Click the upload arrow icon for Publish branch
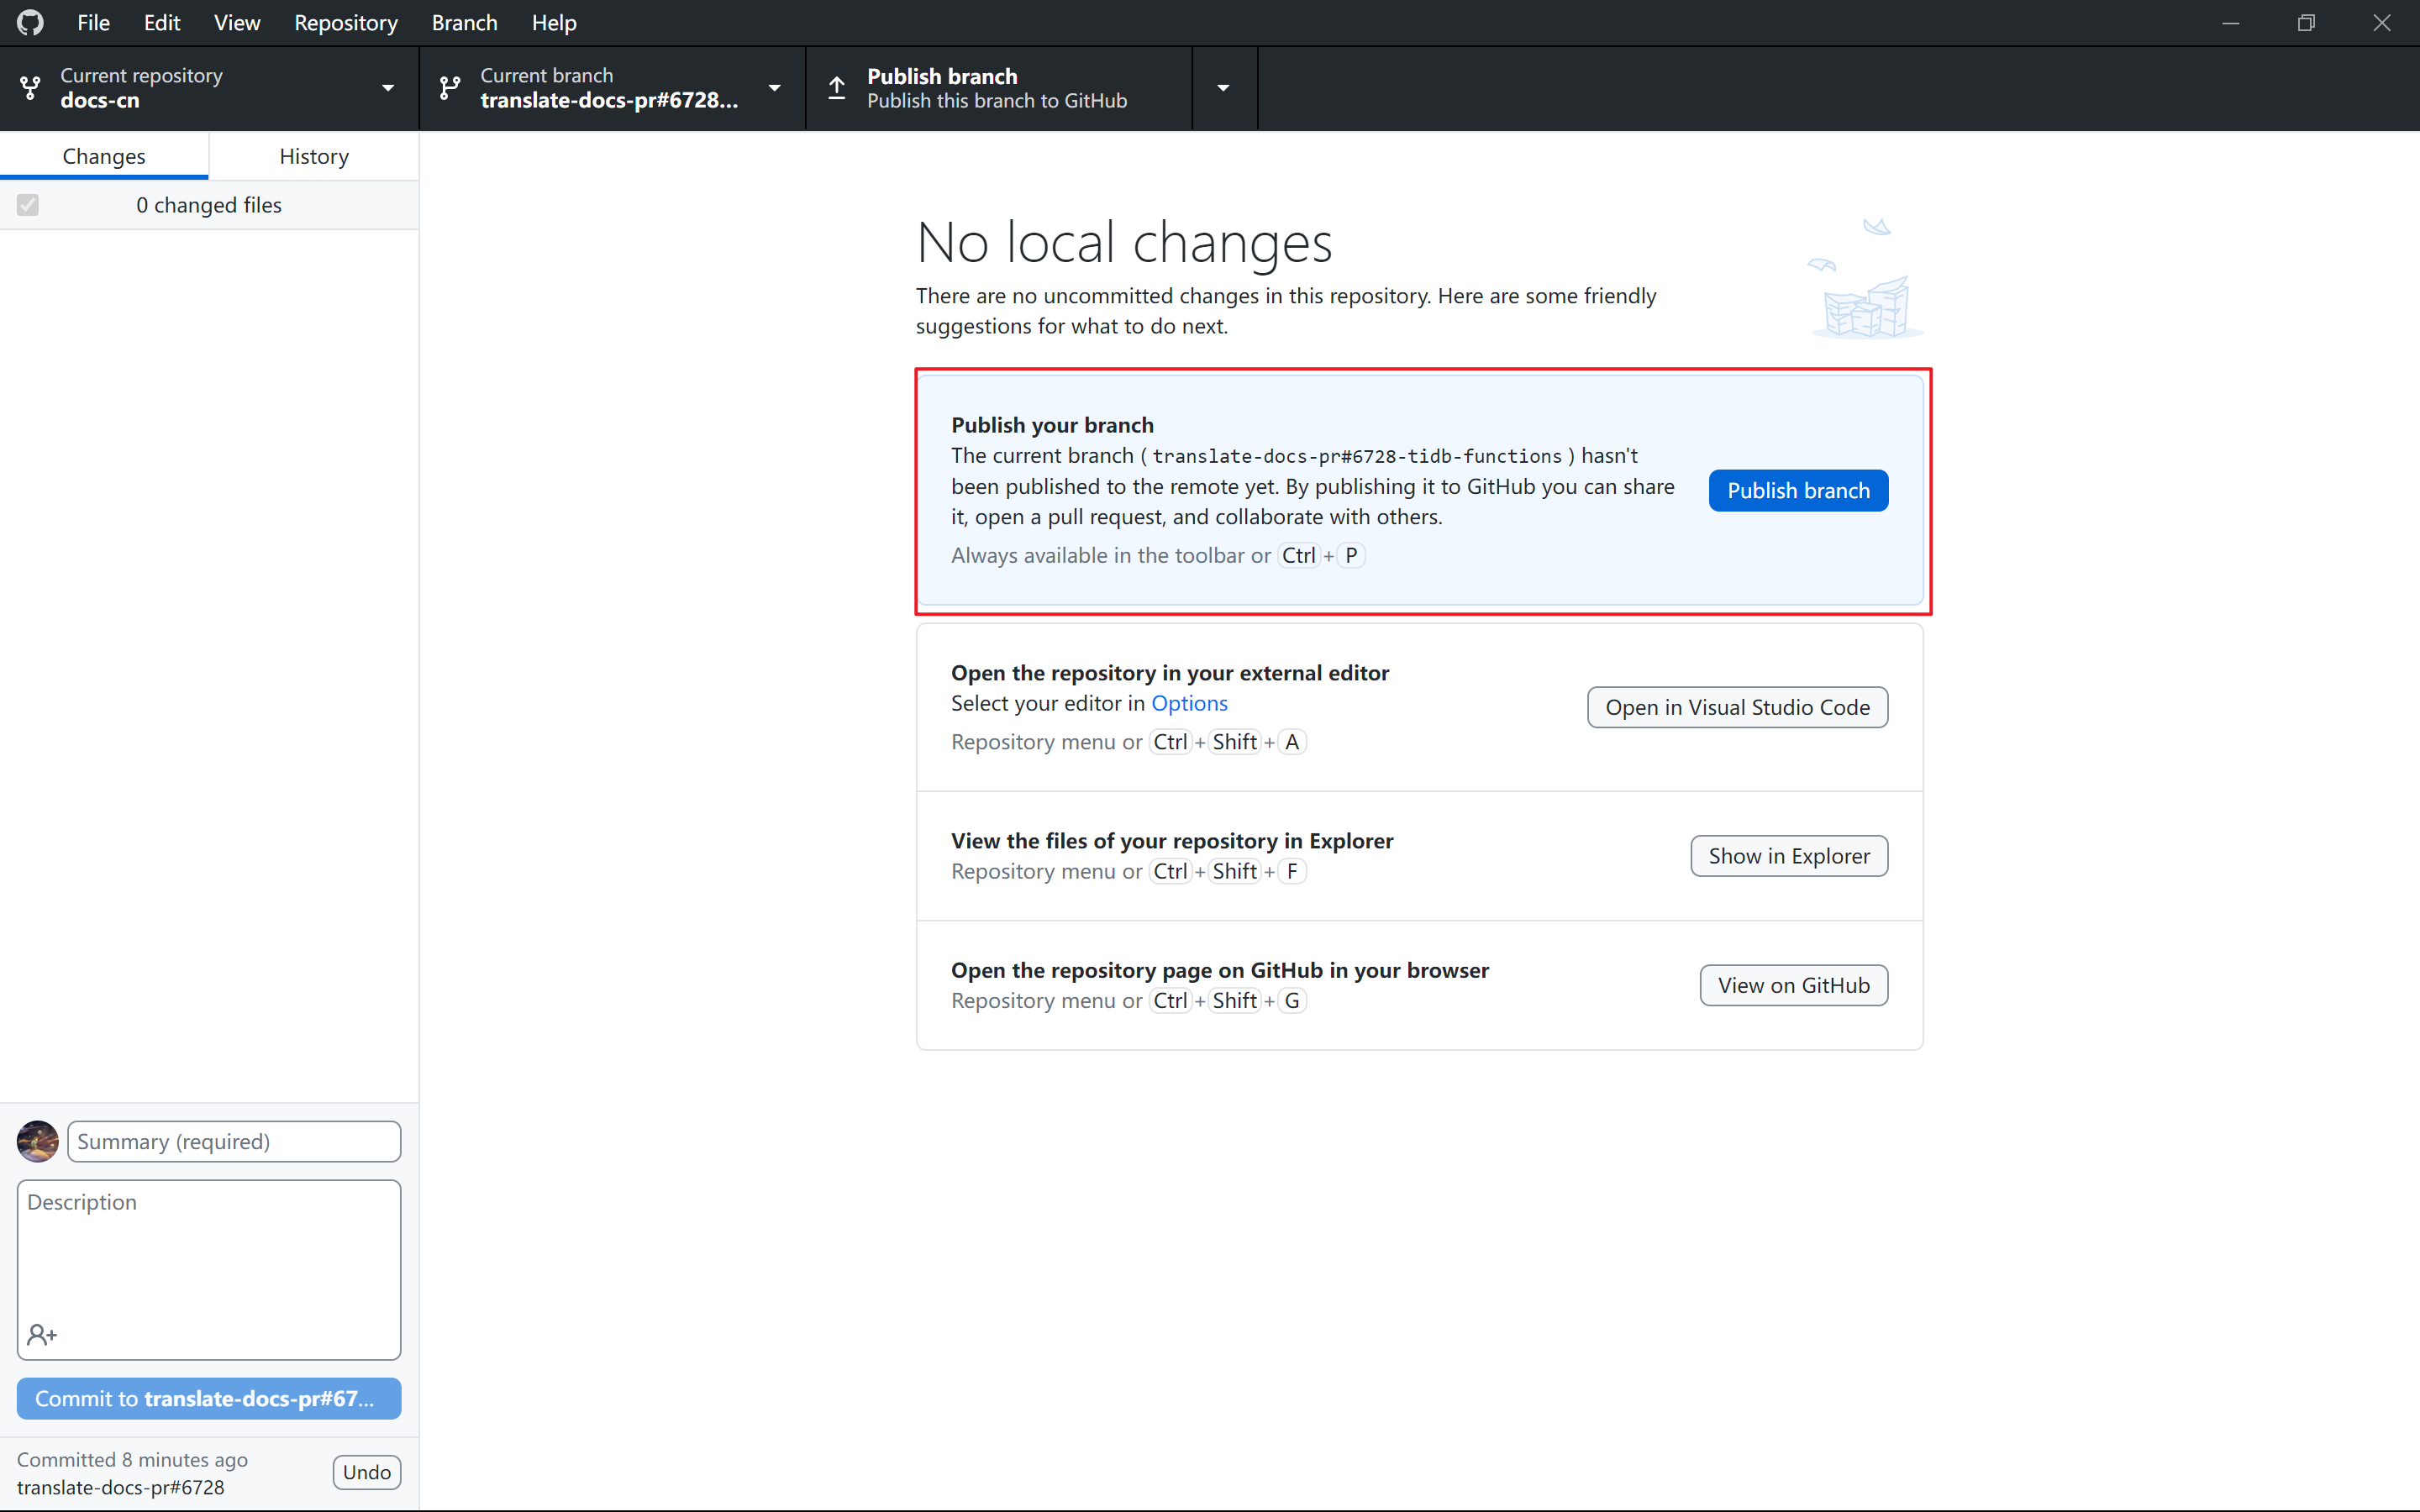Screen dimensions: 2420x1512 [x=837, y=88]
